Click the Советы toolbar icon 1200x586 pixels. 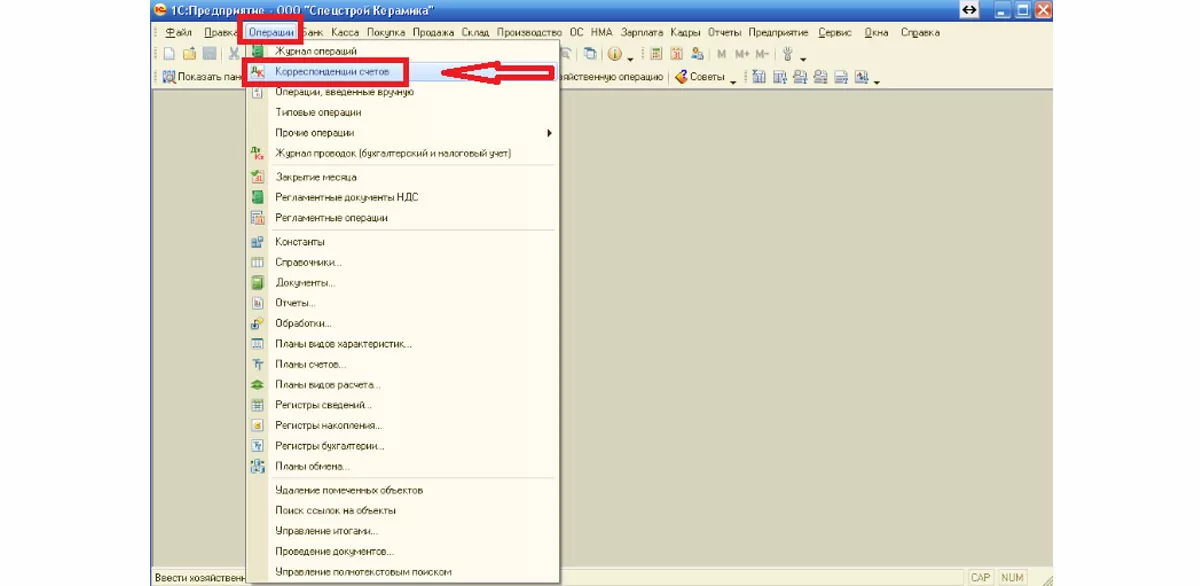click(x=681, y=77)
